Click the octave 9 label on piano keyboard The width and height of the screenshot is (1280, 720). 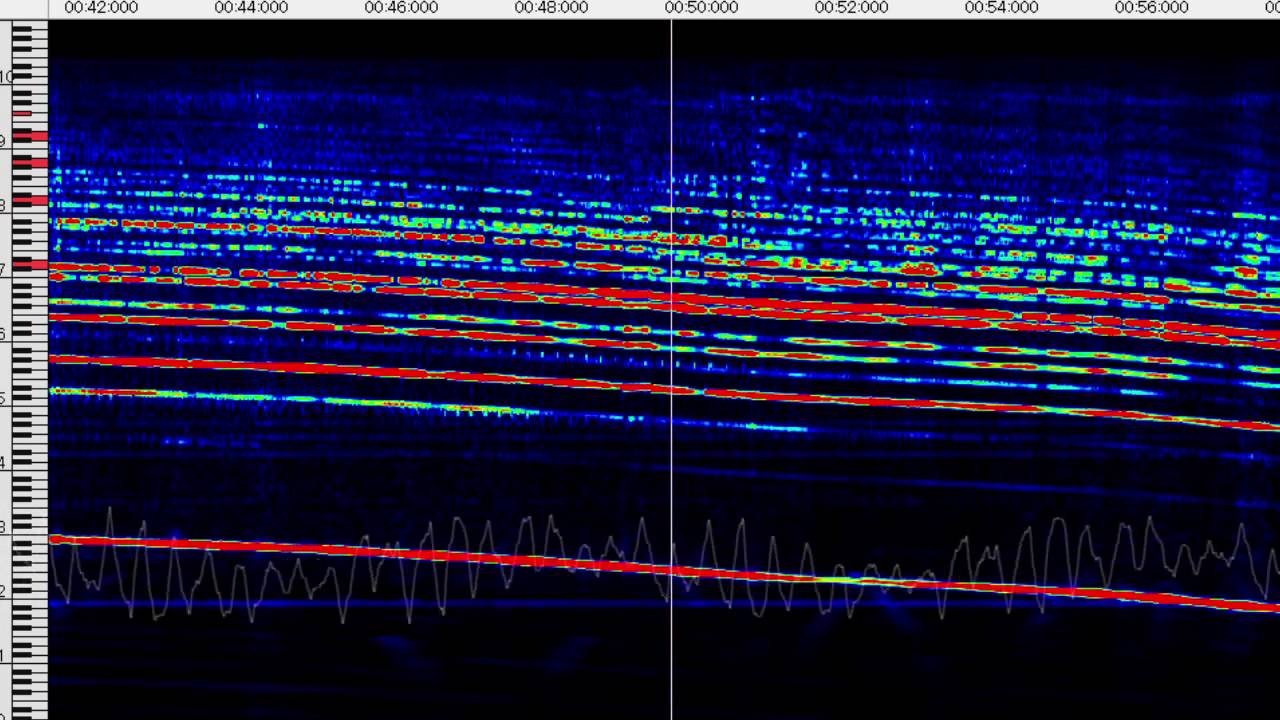(4, 141)
